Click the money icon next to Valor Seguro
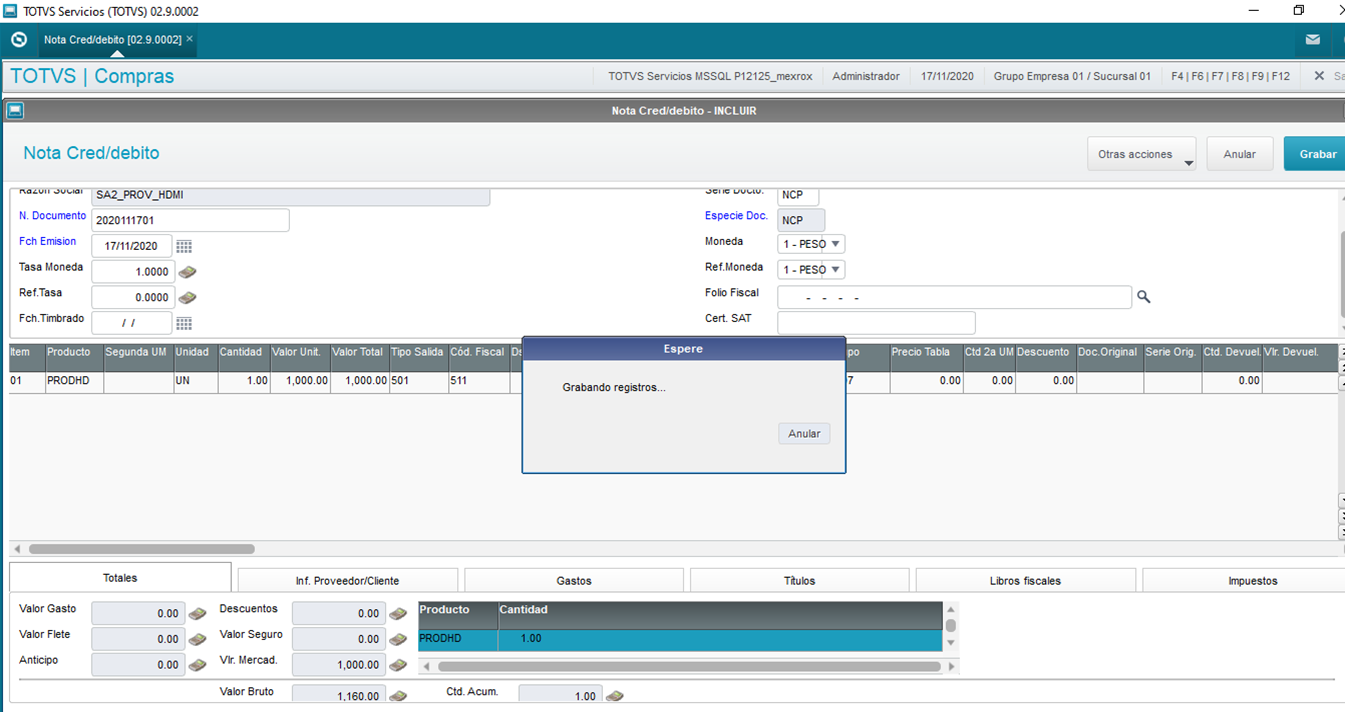 pyautogui.click(x=398, y=639)
